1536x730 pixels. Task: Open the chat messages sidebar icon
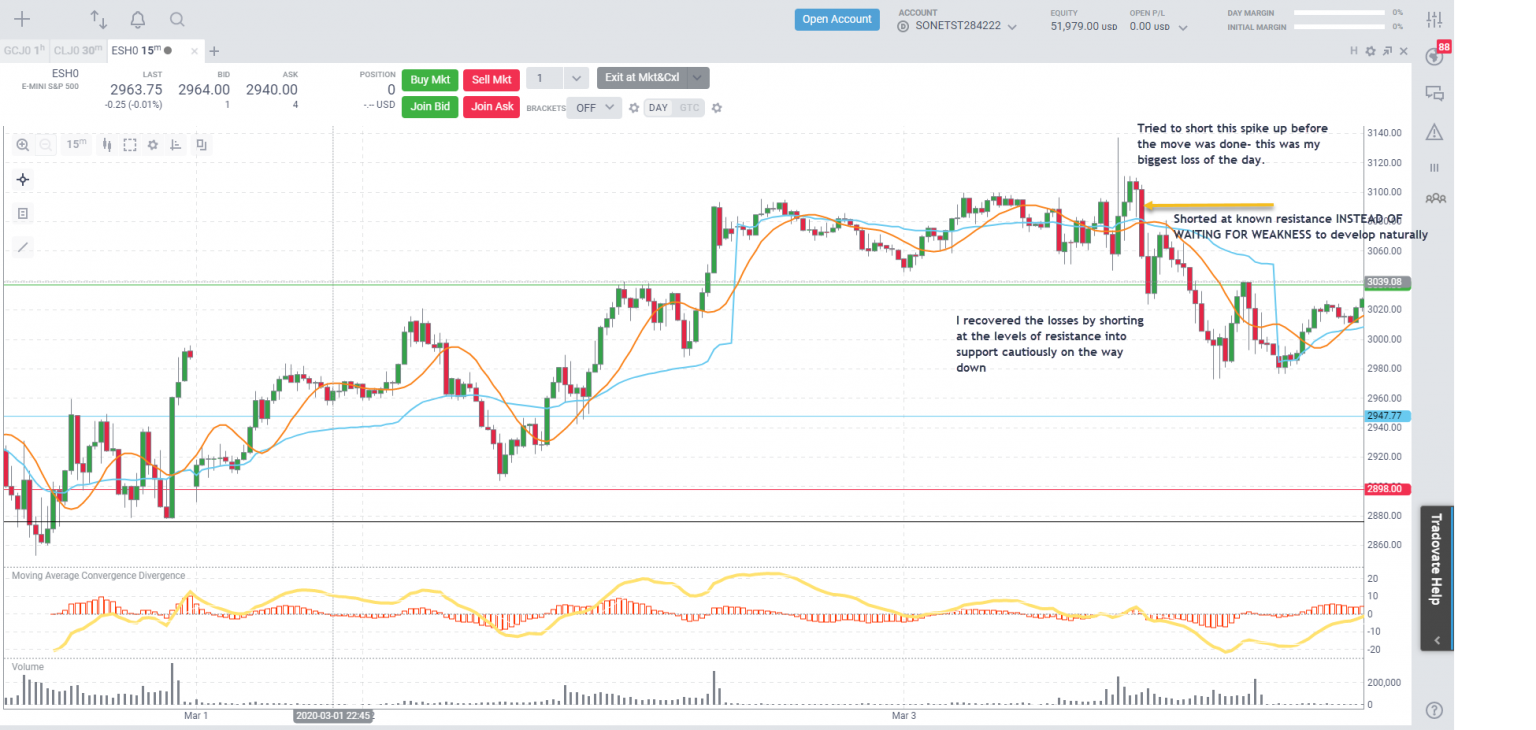point(1434,94)
